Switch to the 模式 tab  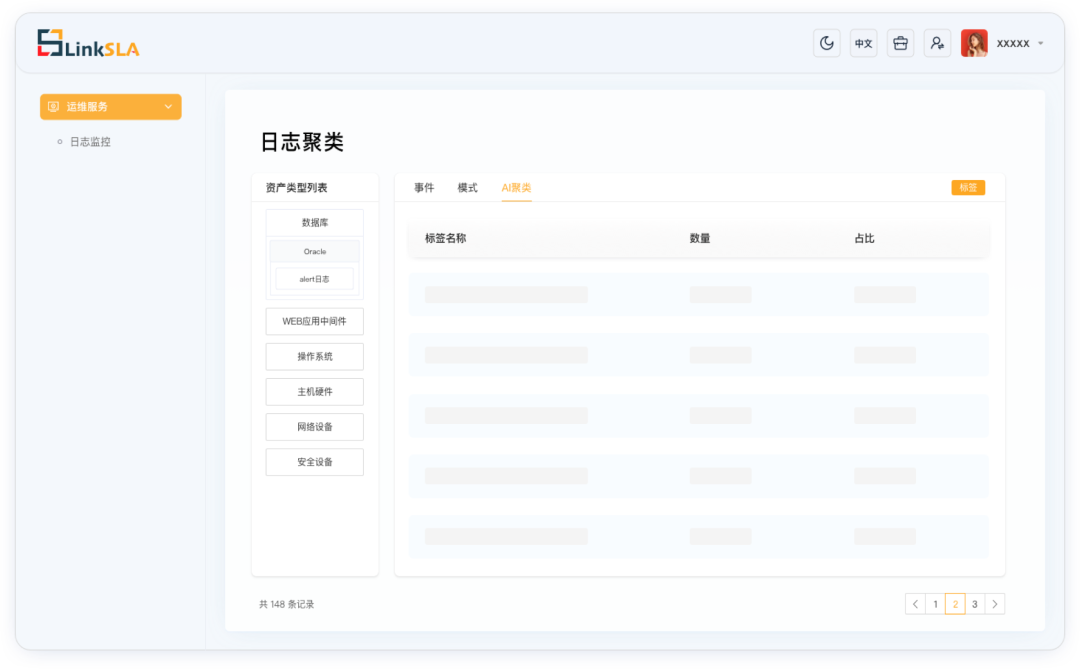468,187
